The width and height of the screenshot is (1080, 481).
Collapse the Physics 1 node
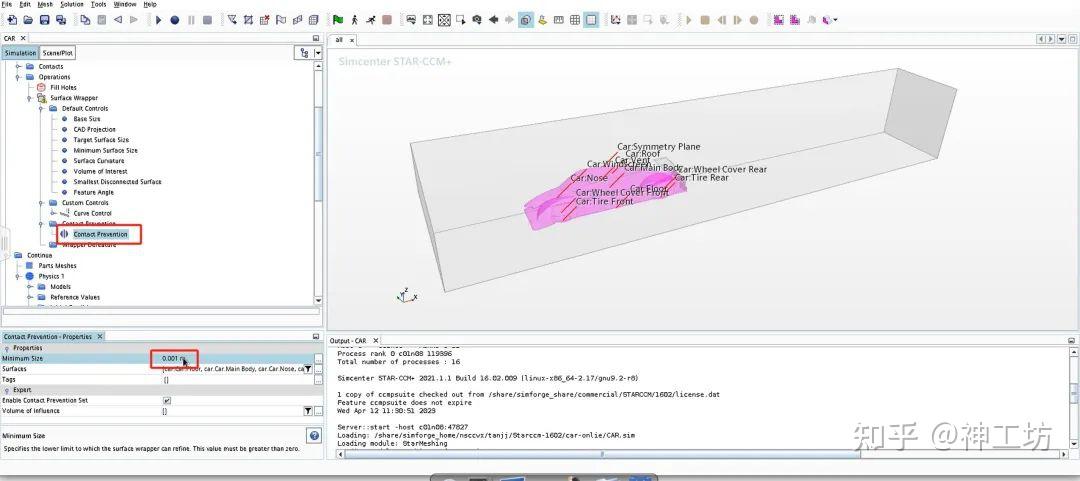point(19,276)
